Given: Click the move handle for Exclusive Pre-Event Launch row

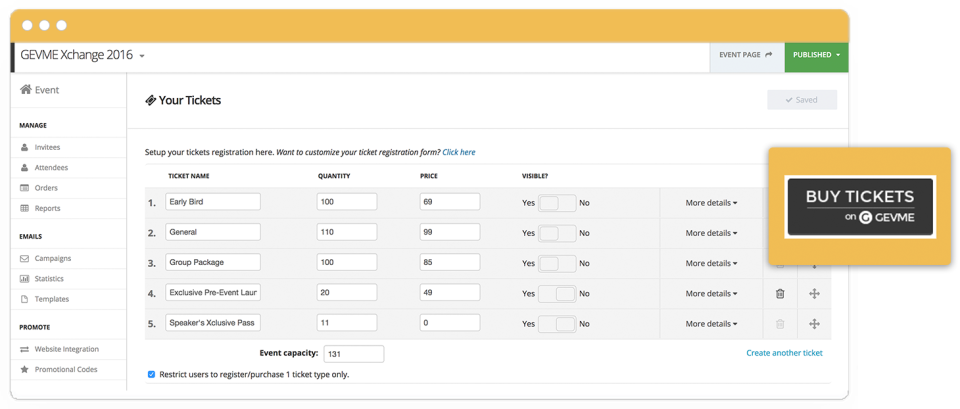Looking at the screenshot, I should click(814, 294).
